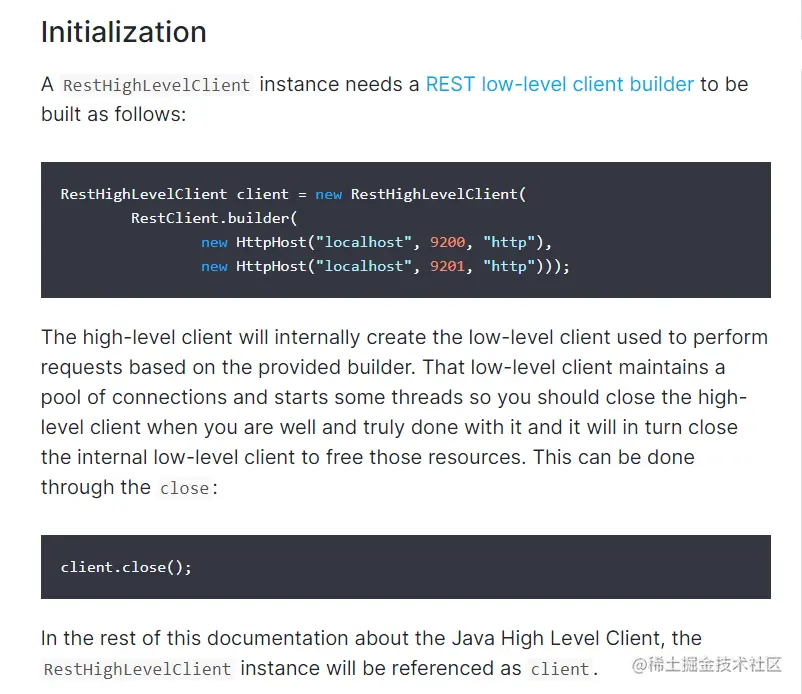Click the inline code 'close' after 'through the'
This screenshot has width=802, height=694.
coord(185,488)
